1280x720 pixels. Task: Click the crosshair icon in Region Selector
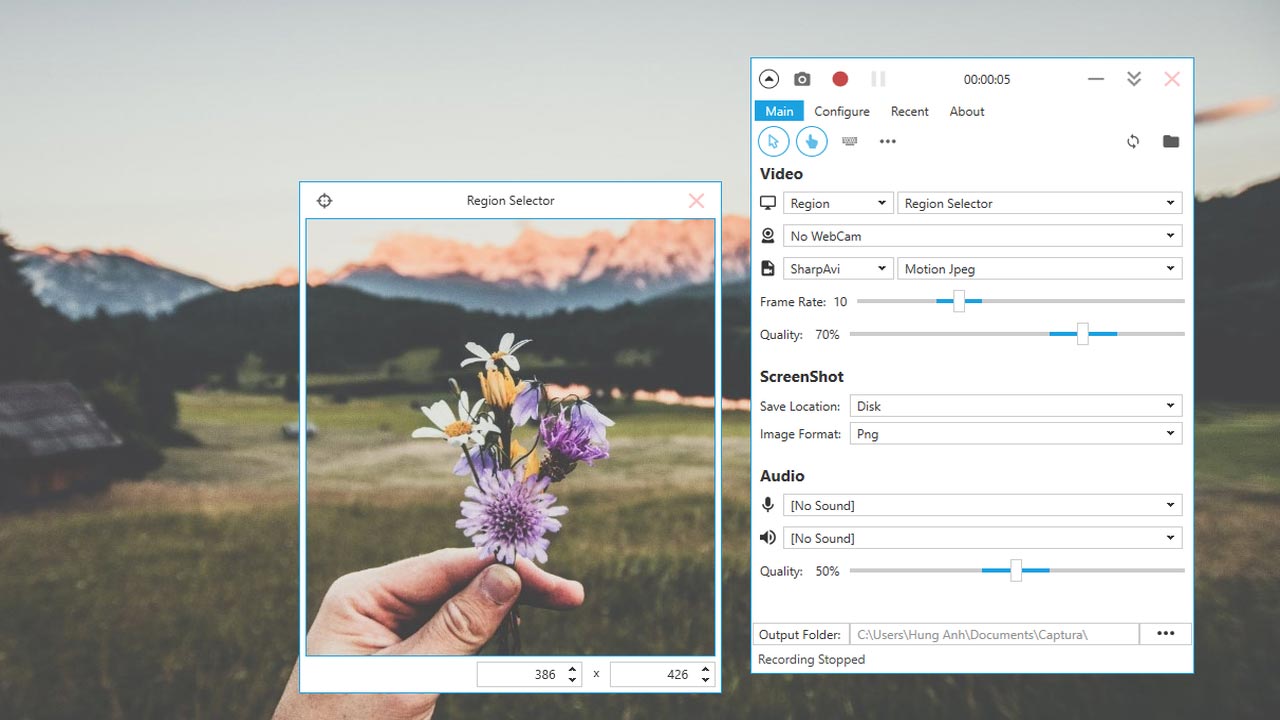324,201
